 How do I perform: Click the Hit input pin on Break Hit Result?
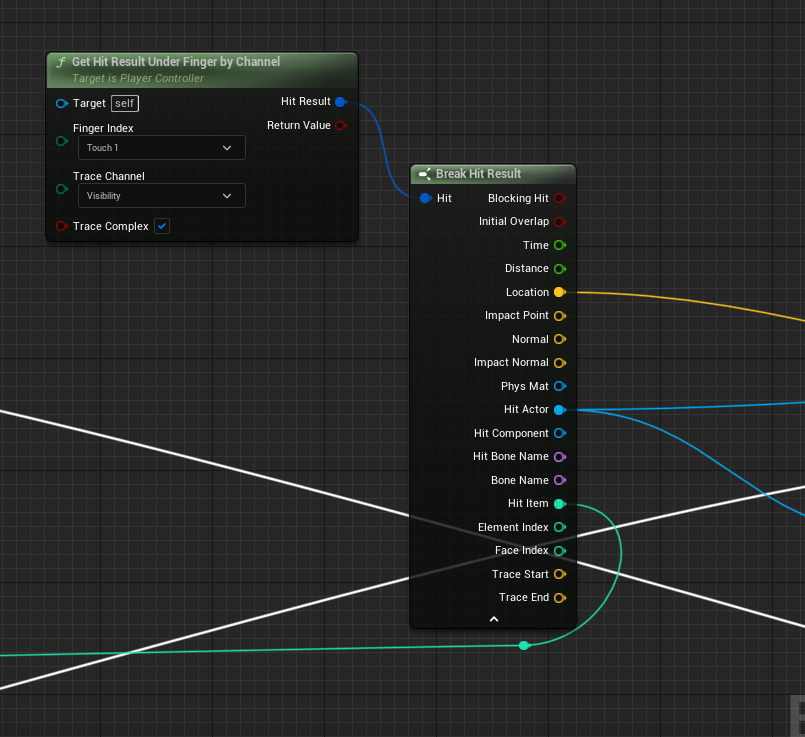pyautogui.click(x=426, y=199)
